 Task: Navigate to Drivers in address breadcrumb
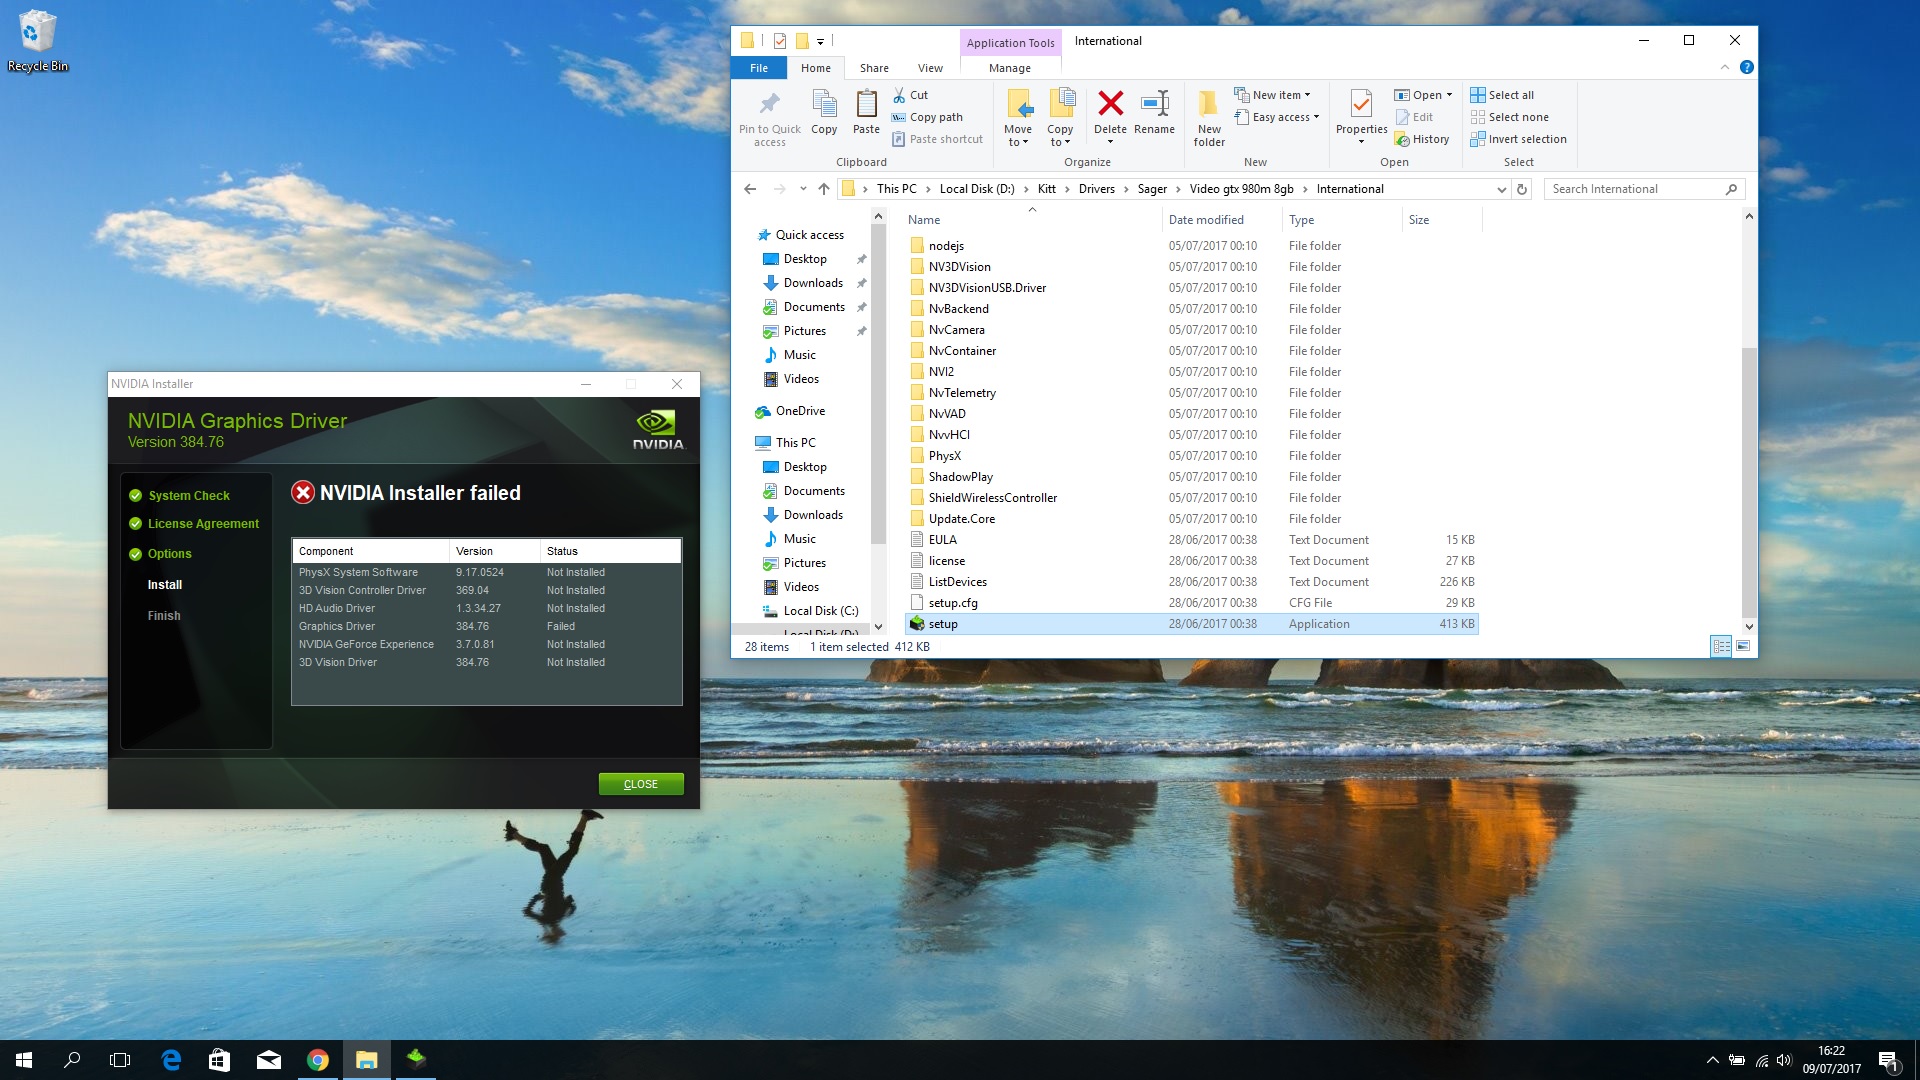[x=1096, y=189]
